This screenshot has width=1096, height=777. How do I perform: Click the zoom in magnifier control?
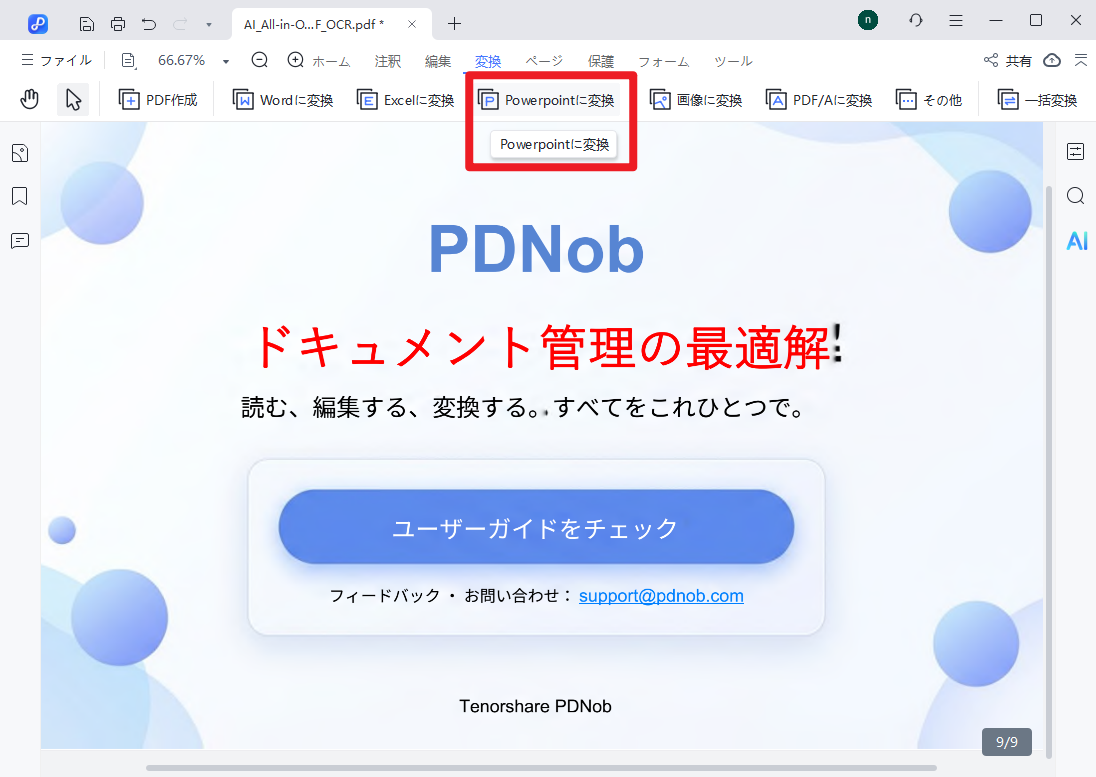(294, 60)
